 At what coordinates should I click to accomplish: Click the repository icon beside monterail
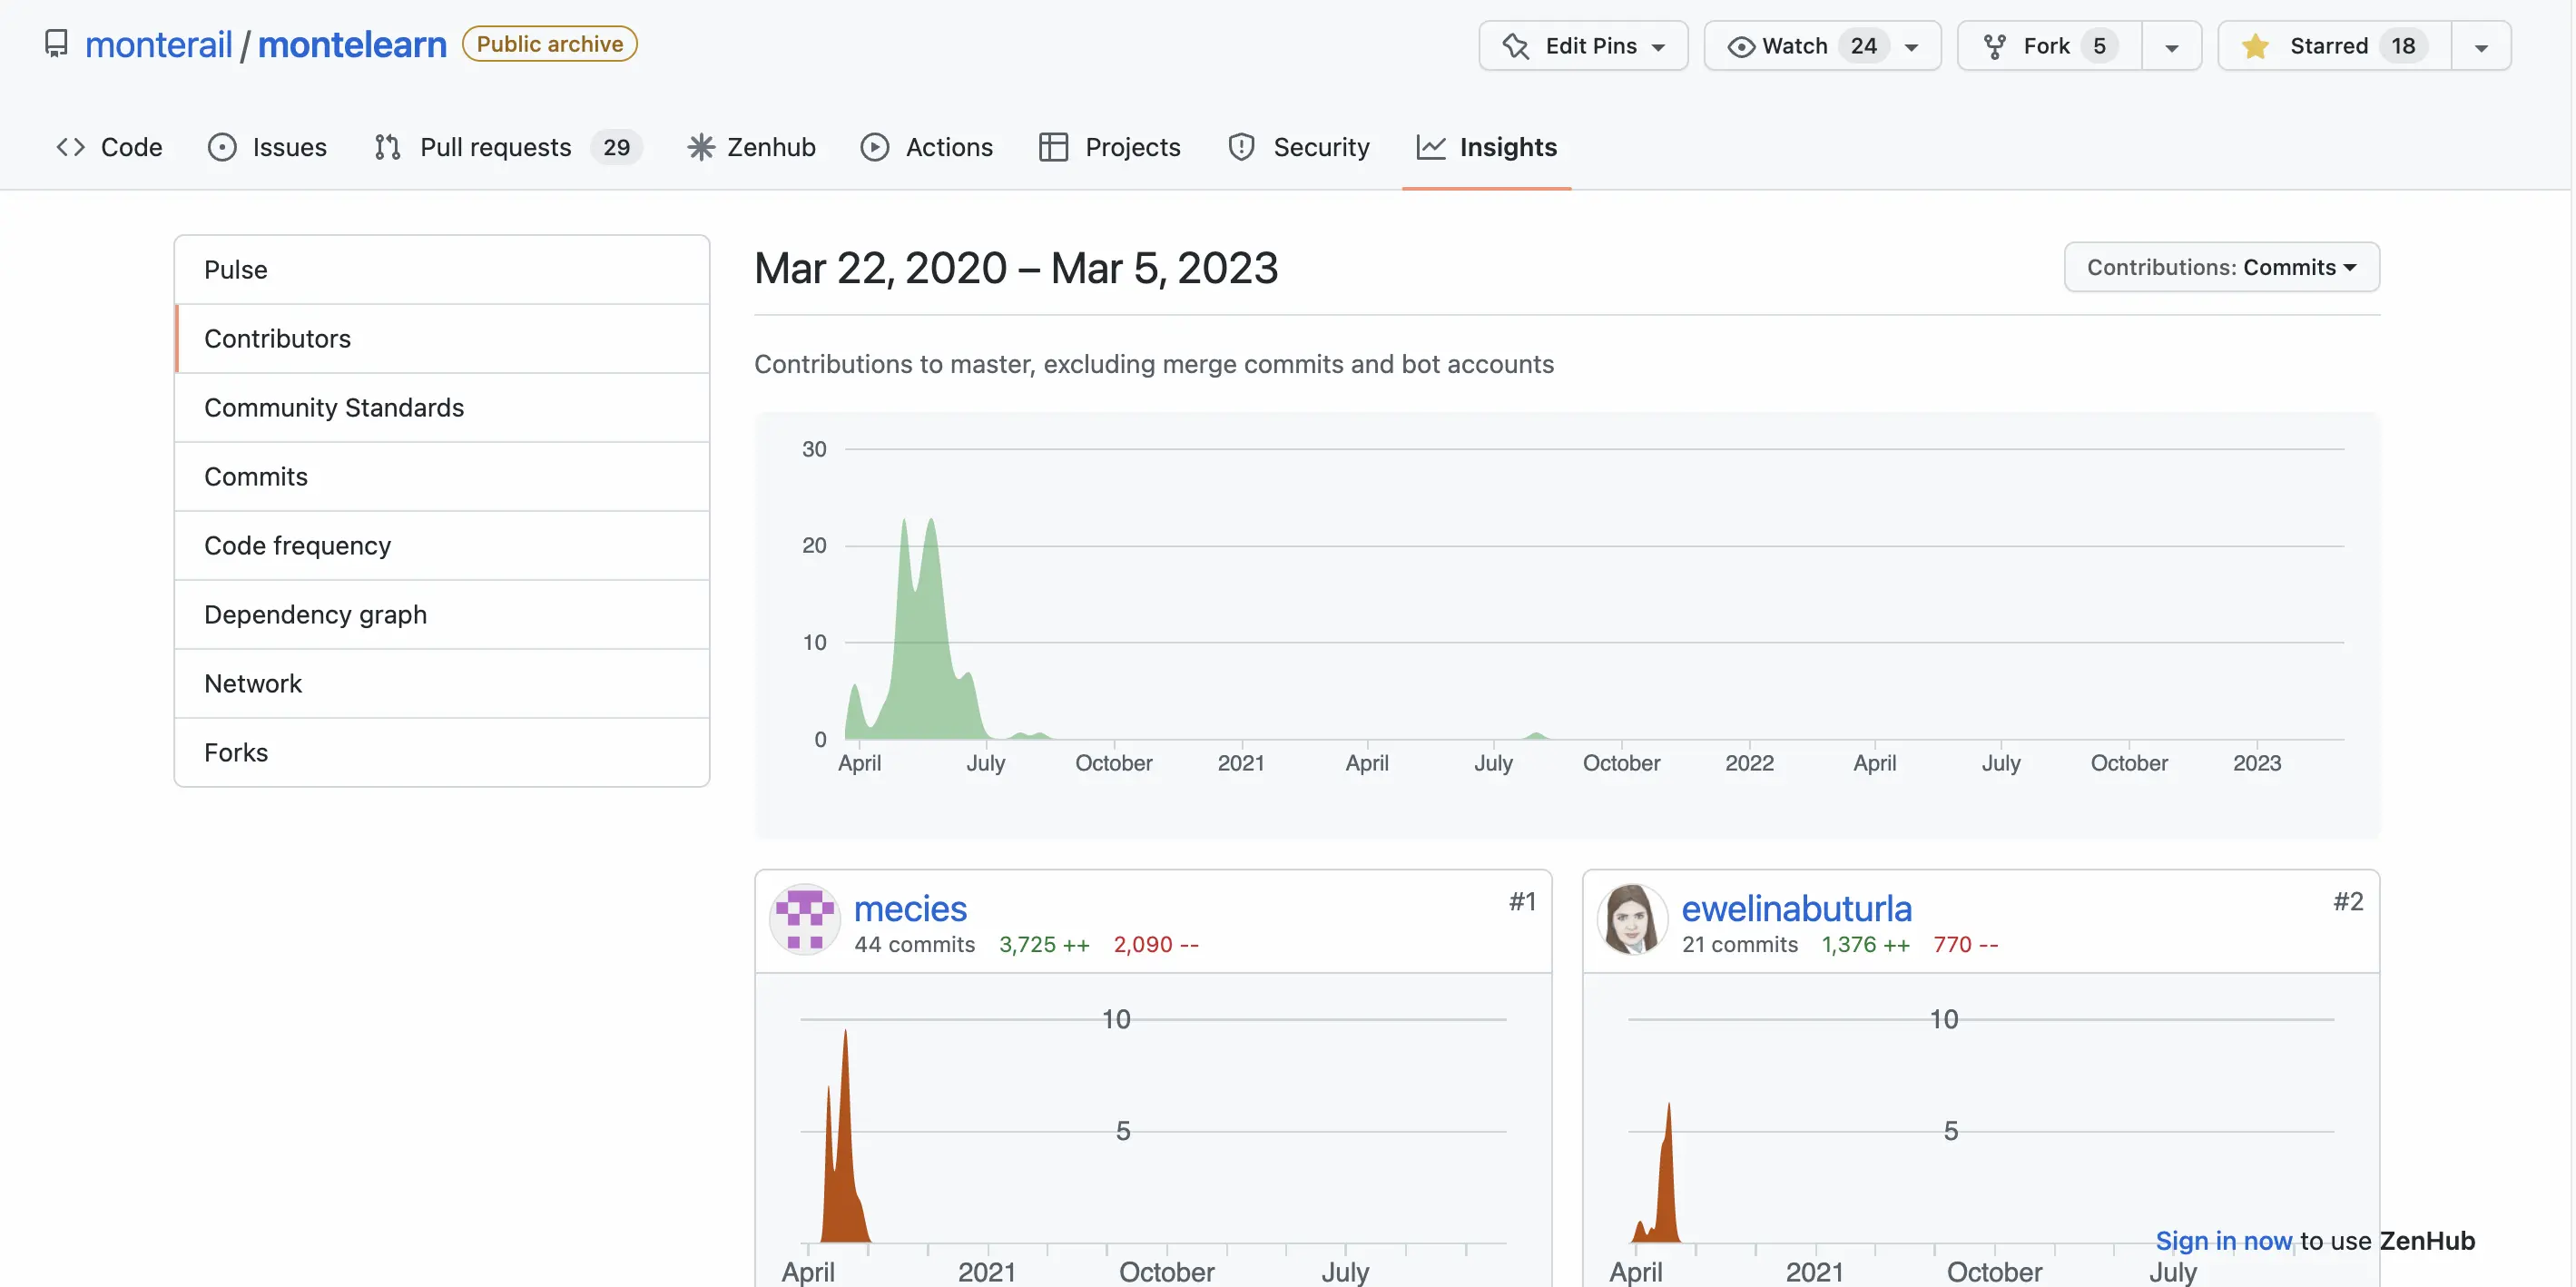pos(57,44)
